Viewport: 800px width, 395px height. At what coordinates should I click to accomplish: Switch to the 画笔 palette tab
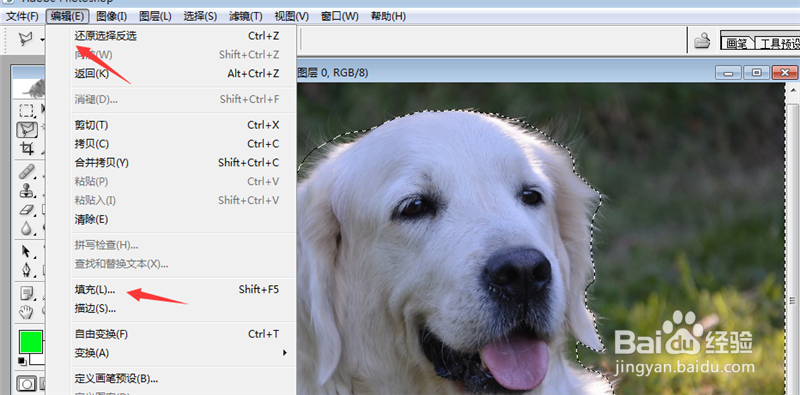pyautogui.click(x=737, y=44)
